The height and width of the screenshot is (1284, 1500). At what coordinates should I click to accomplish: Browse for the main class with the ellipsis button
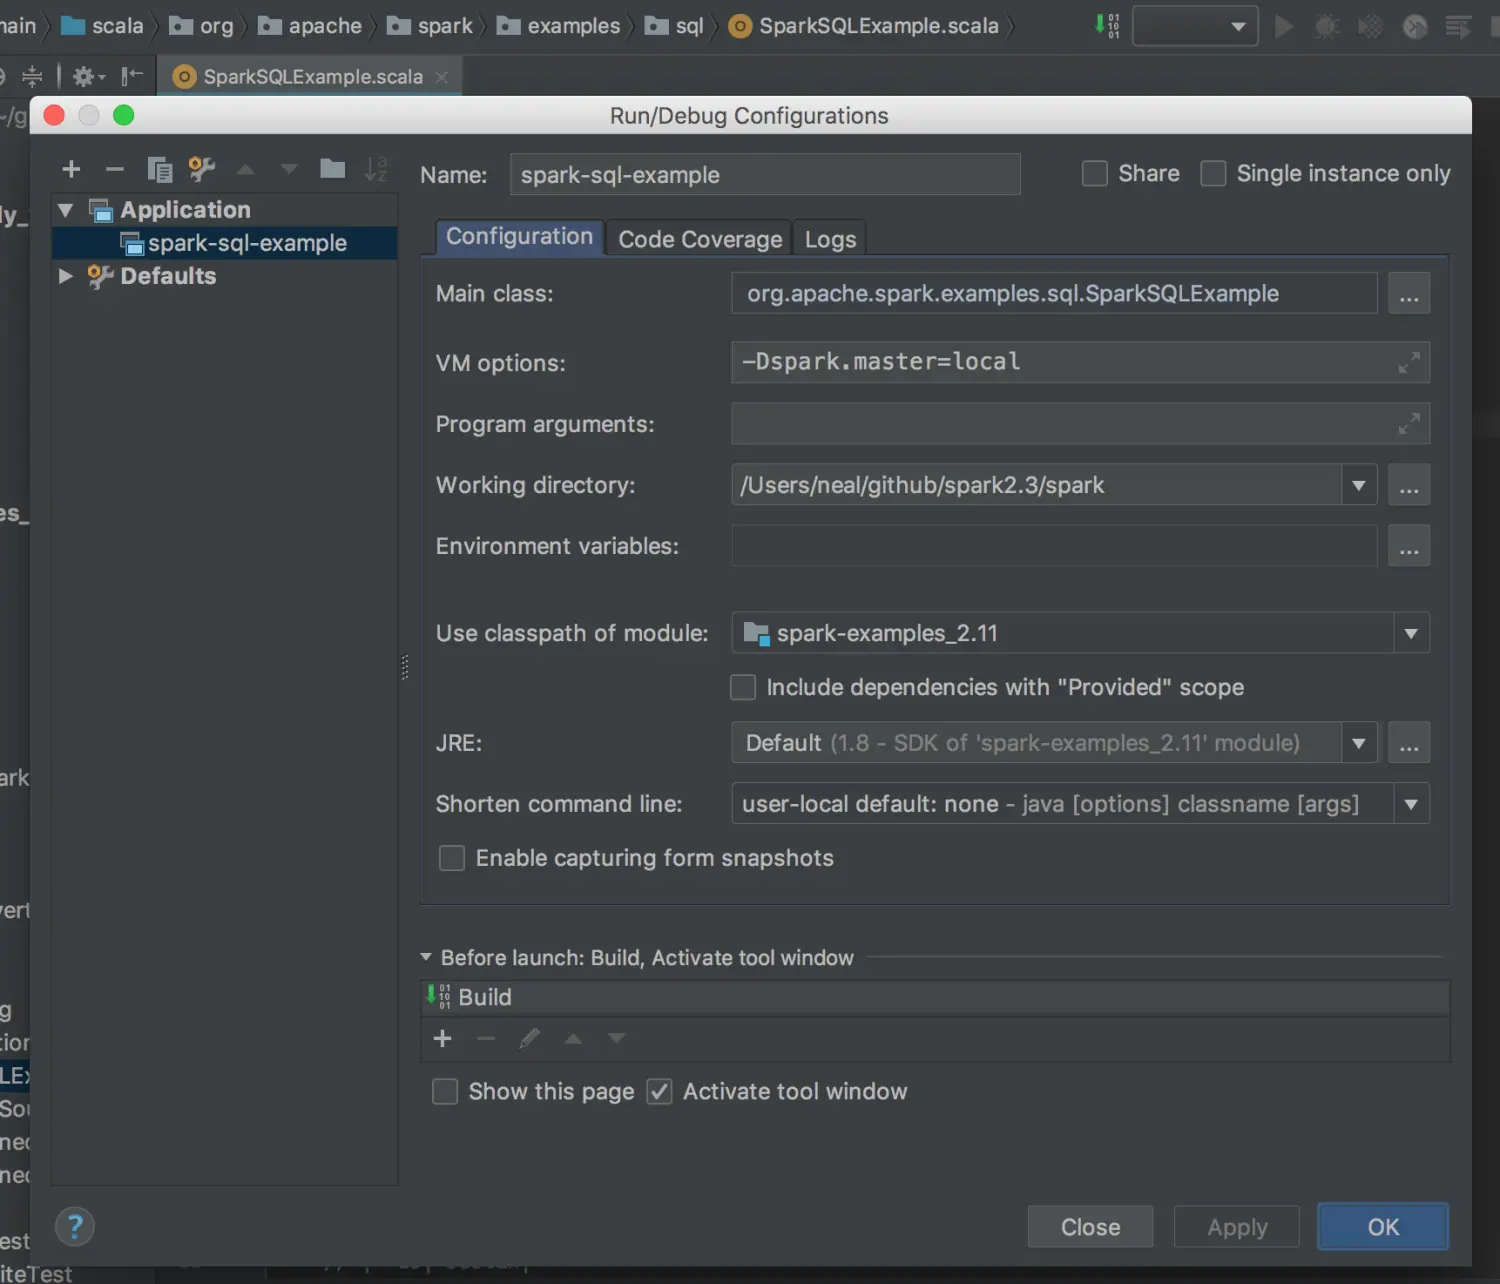pyautogui.click(x=1408, y=294)
